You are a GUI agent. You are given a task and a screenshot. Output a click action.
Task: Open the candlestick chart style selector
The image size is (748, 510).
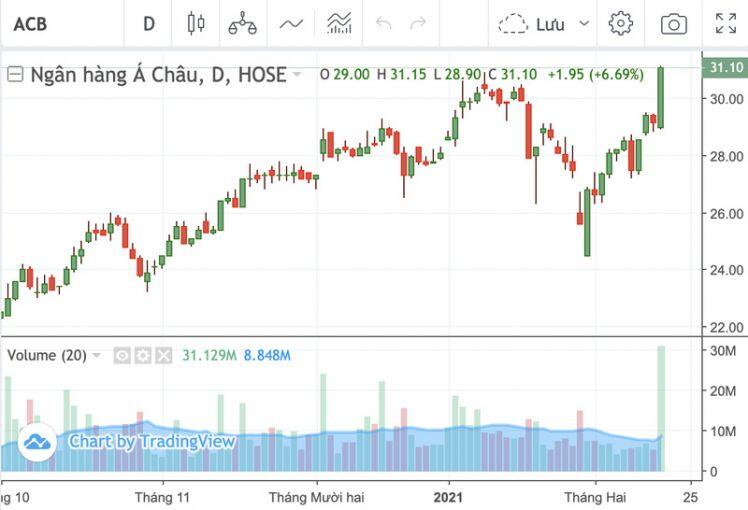[196, 23]
